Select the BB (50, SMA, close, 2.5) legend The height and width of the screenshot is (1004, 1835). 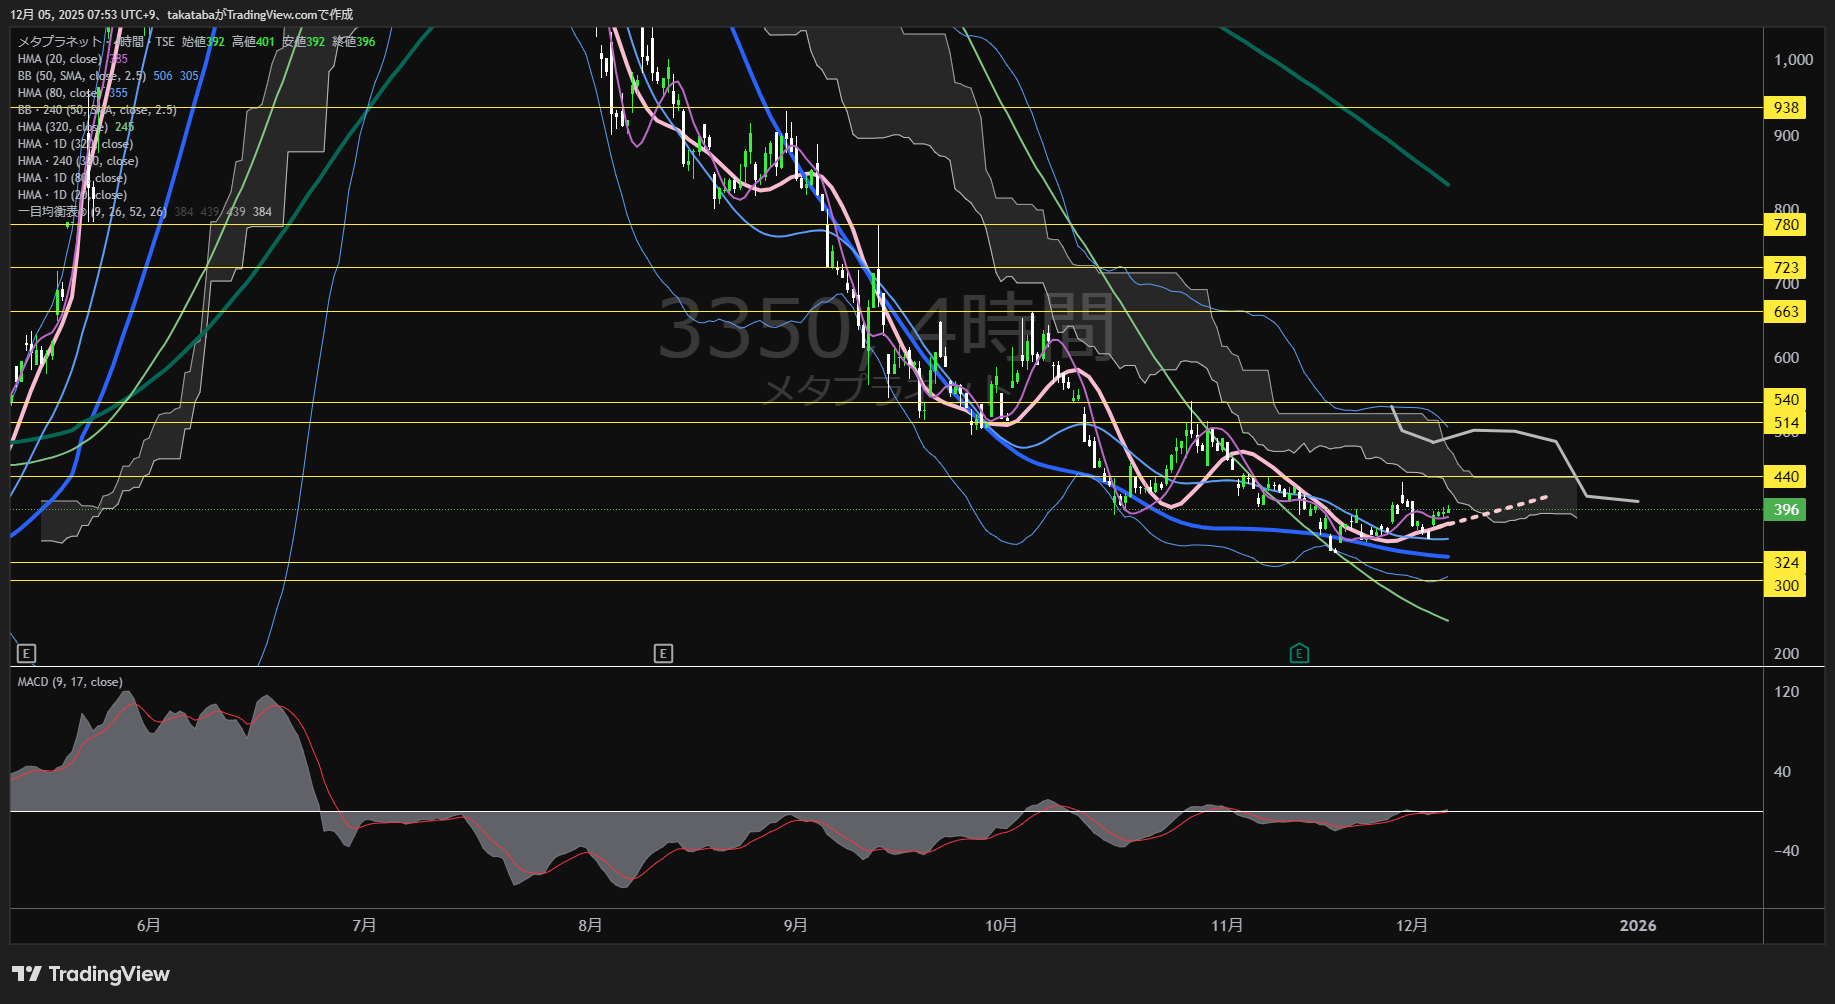82,76
